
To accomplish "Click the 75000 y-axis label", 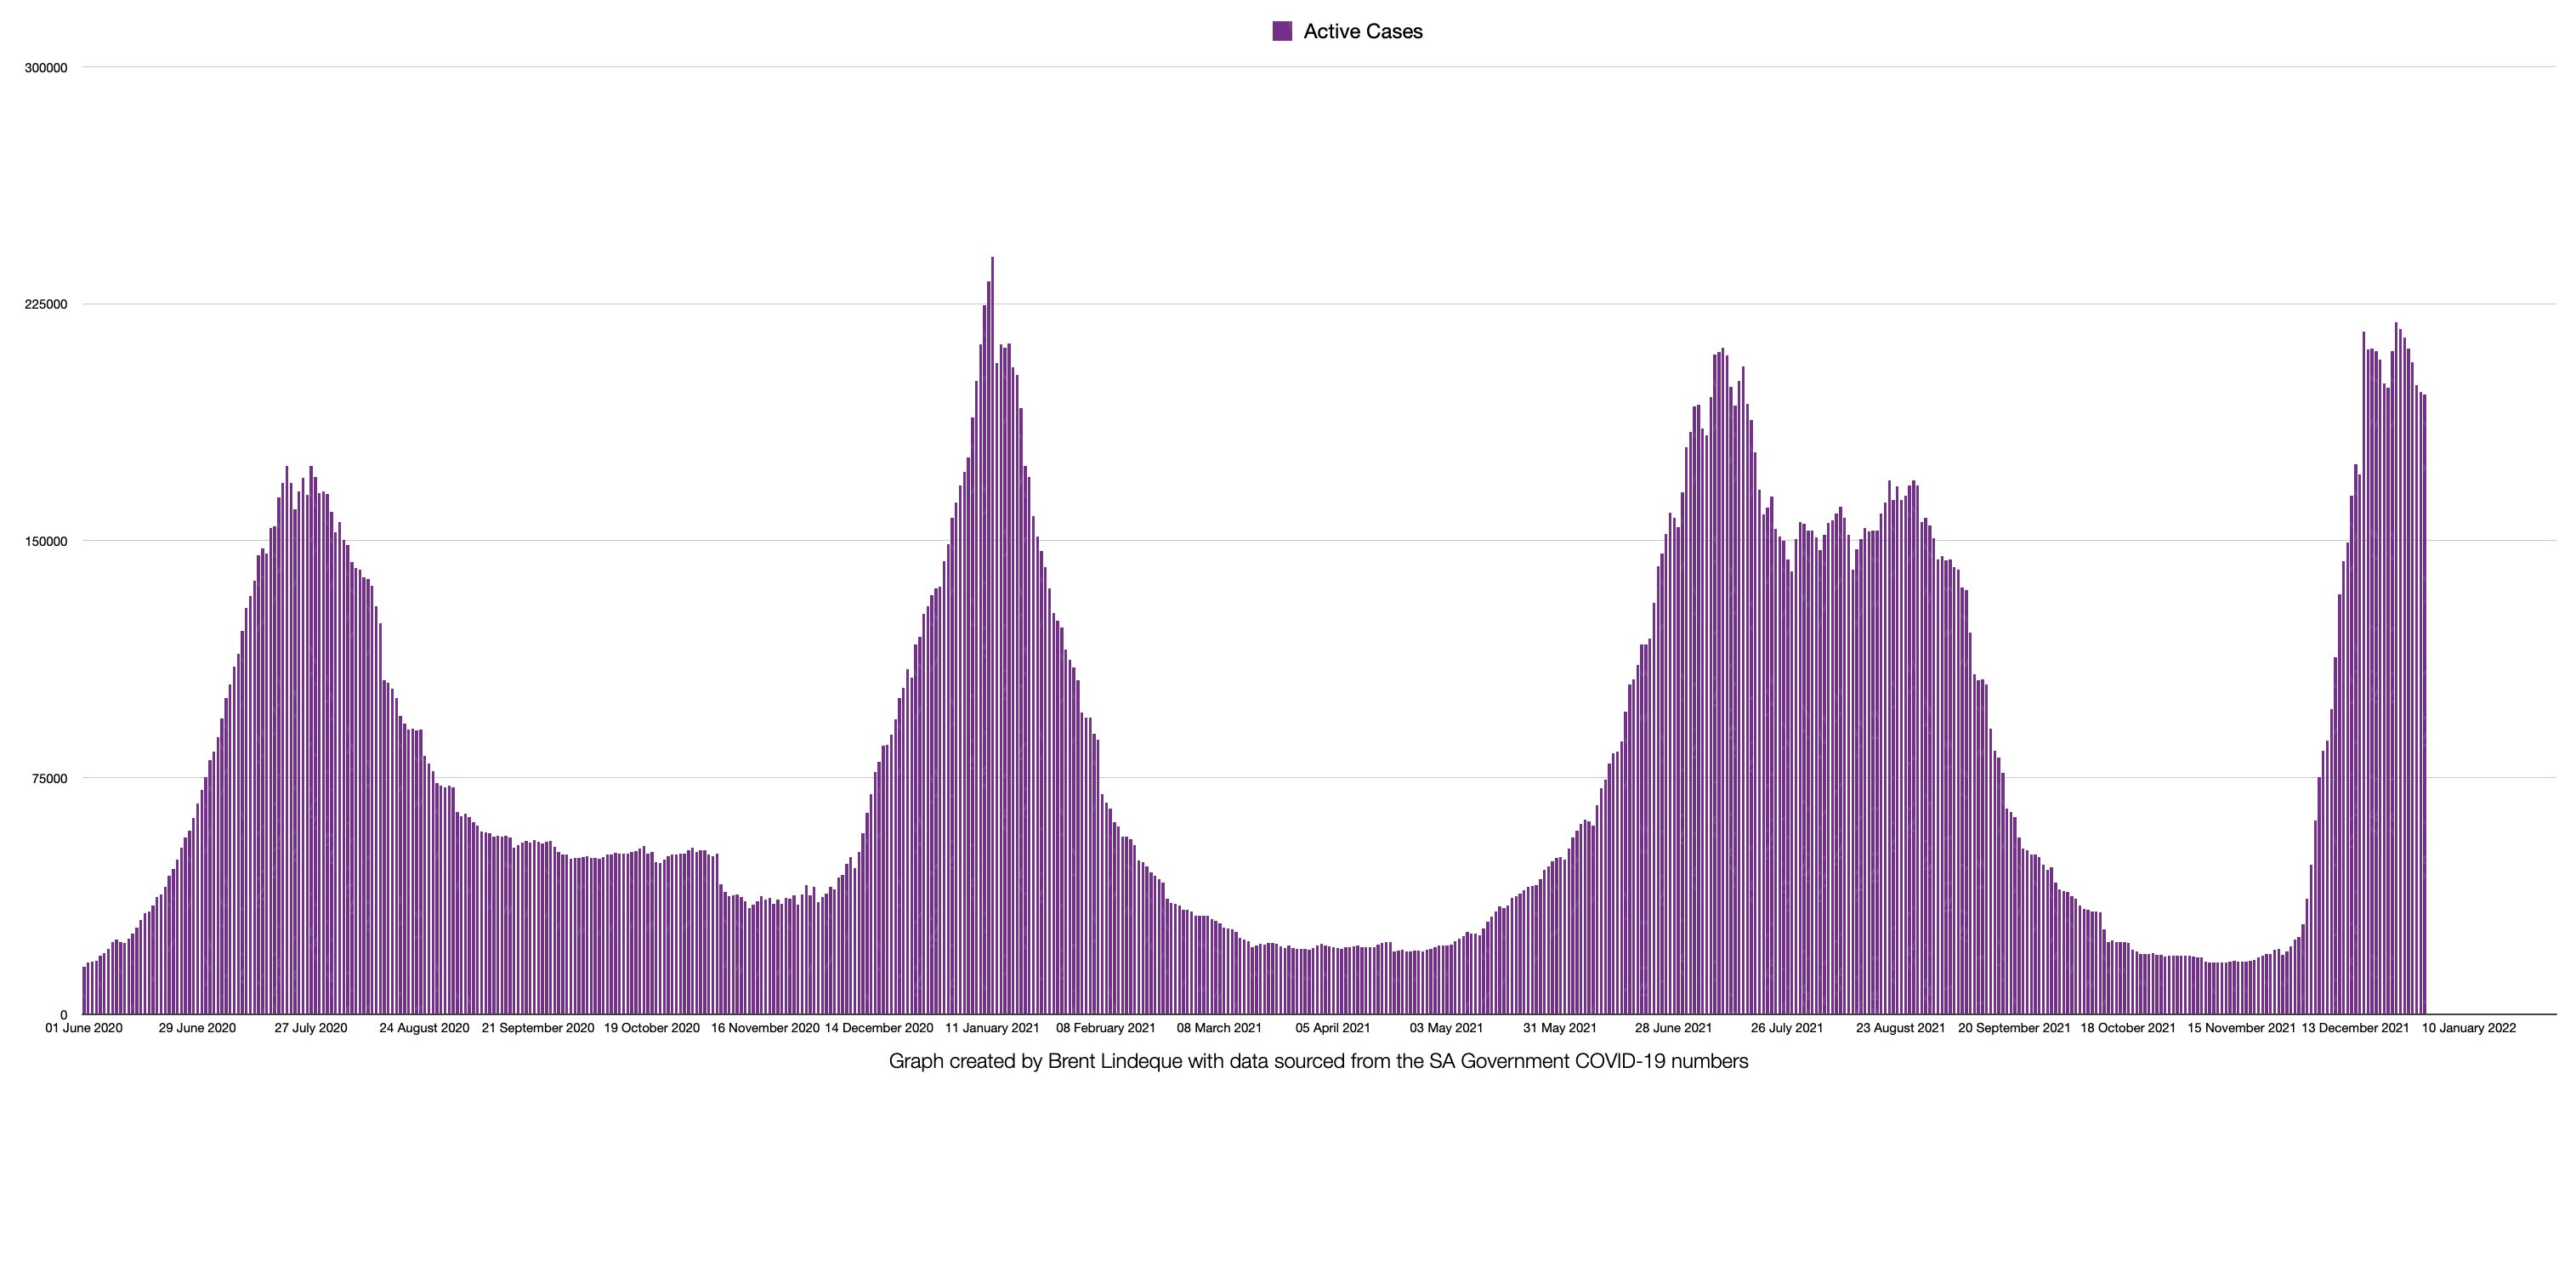I will coord(50,779).
